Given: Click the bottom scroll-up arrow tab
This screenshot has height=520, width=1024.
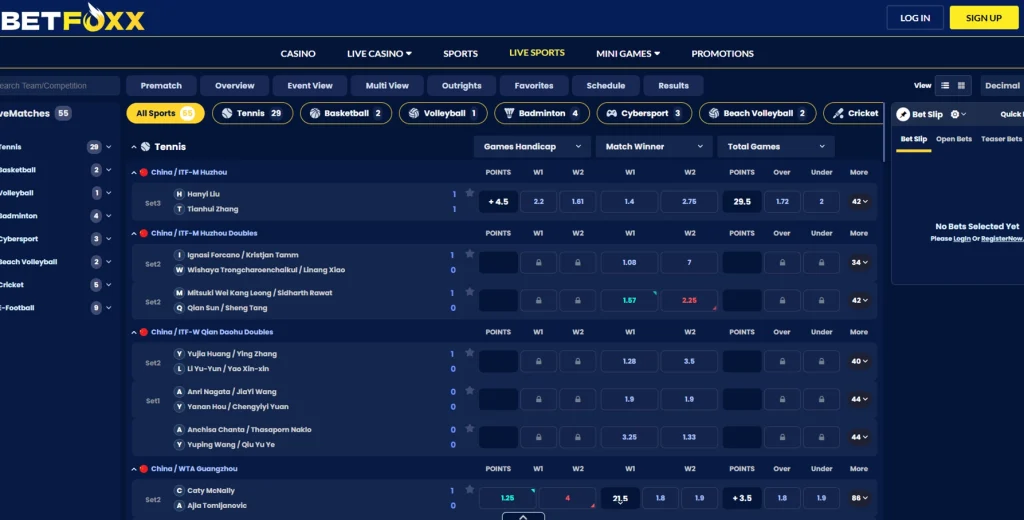Looking at the screenshot, I should [x=523, y=516].
